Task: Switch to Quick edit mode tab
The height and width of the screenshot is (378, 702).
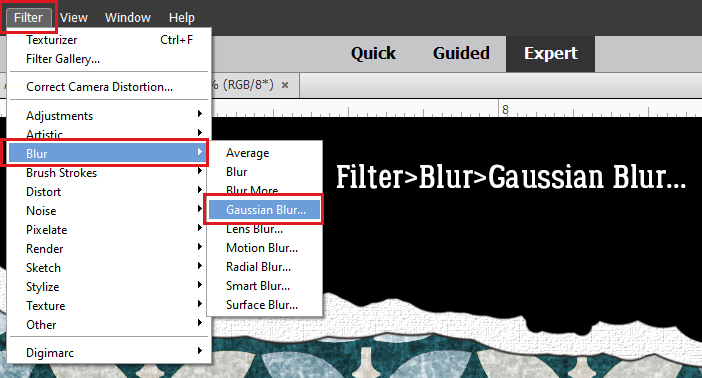Action: [x=373, y=53]
